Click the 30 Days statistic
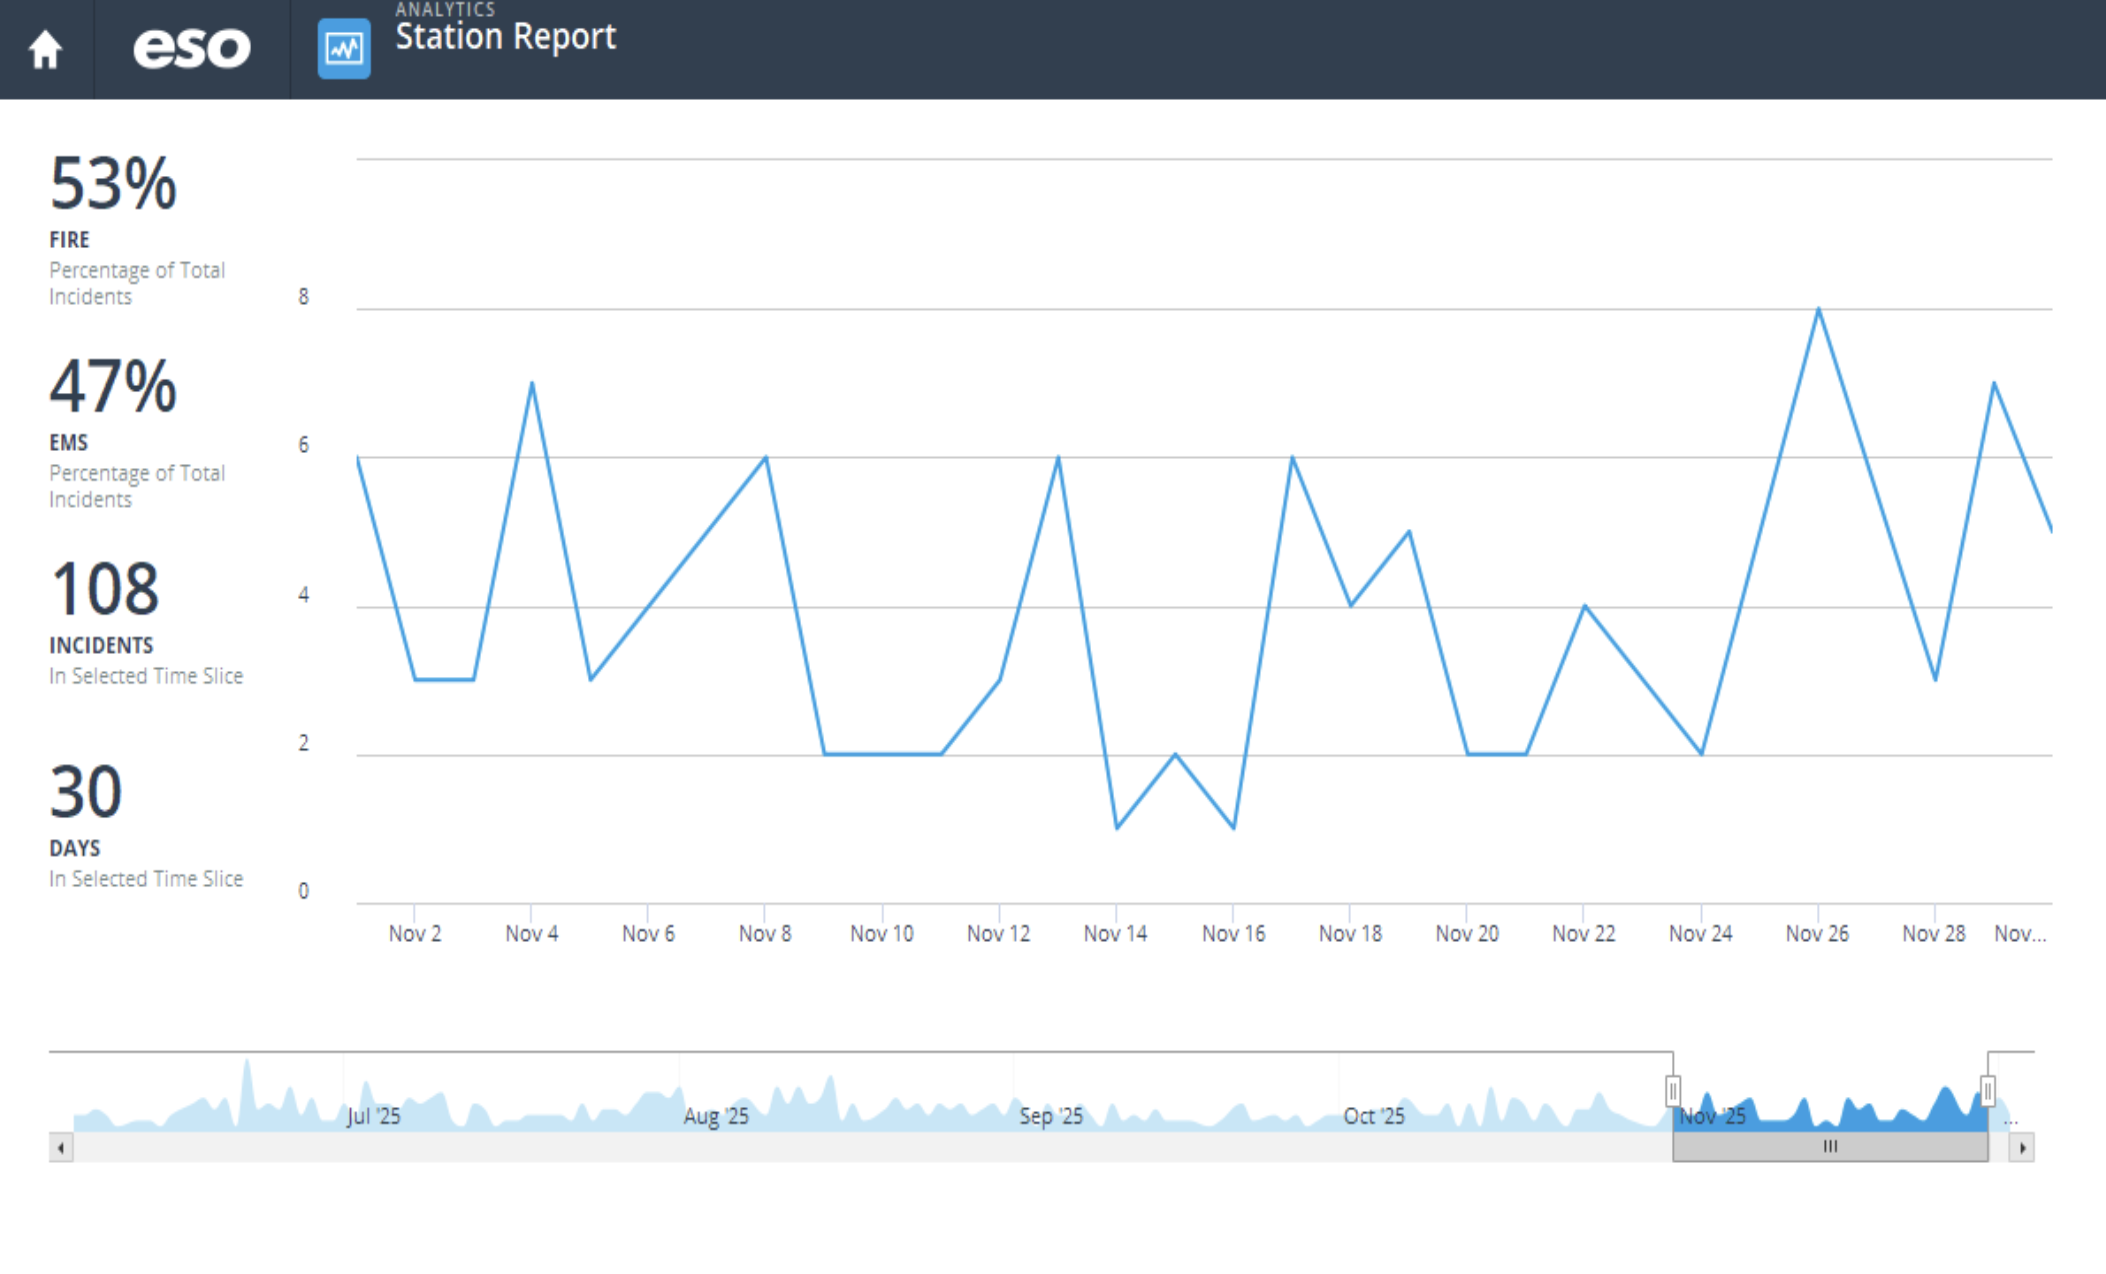This screenshot has width=2106, height=1274. pyautogui.click(x=86, y=793)
